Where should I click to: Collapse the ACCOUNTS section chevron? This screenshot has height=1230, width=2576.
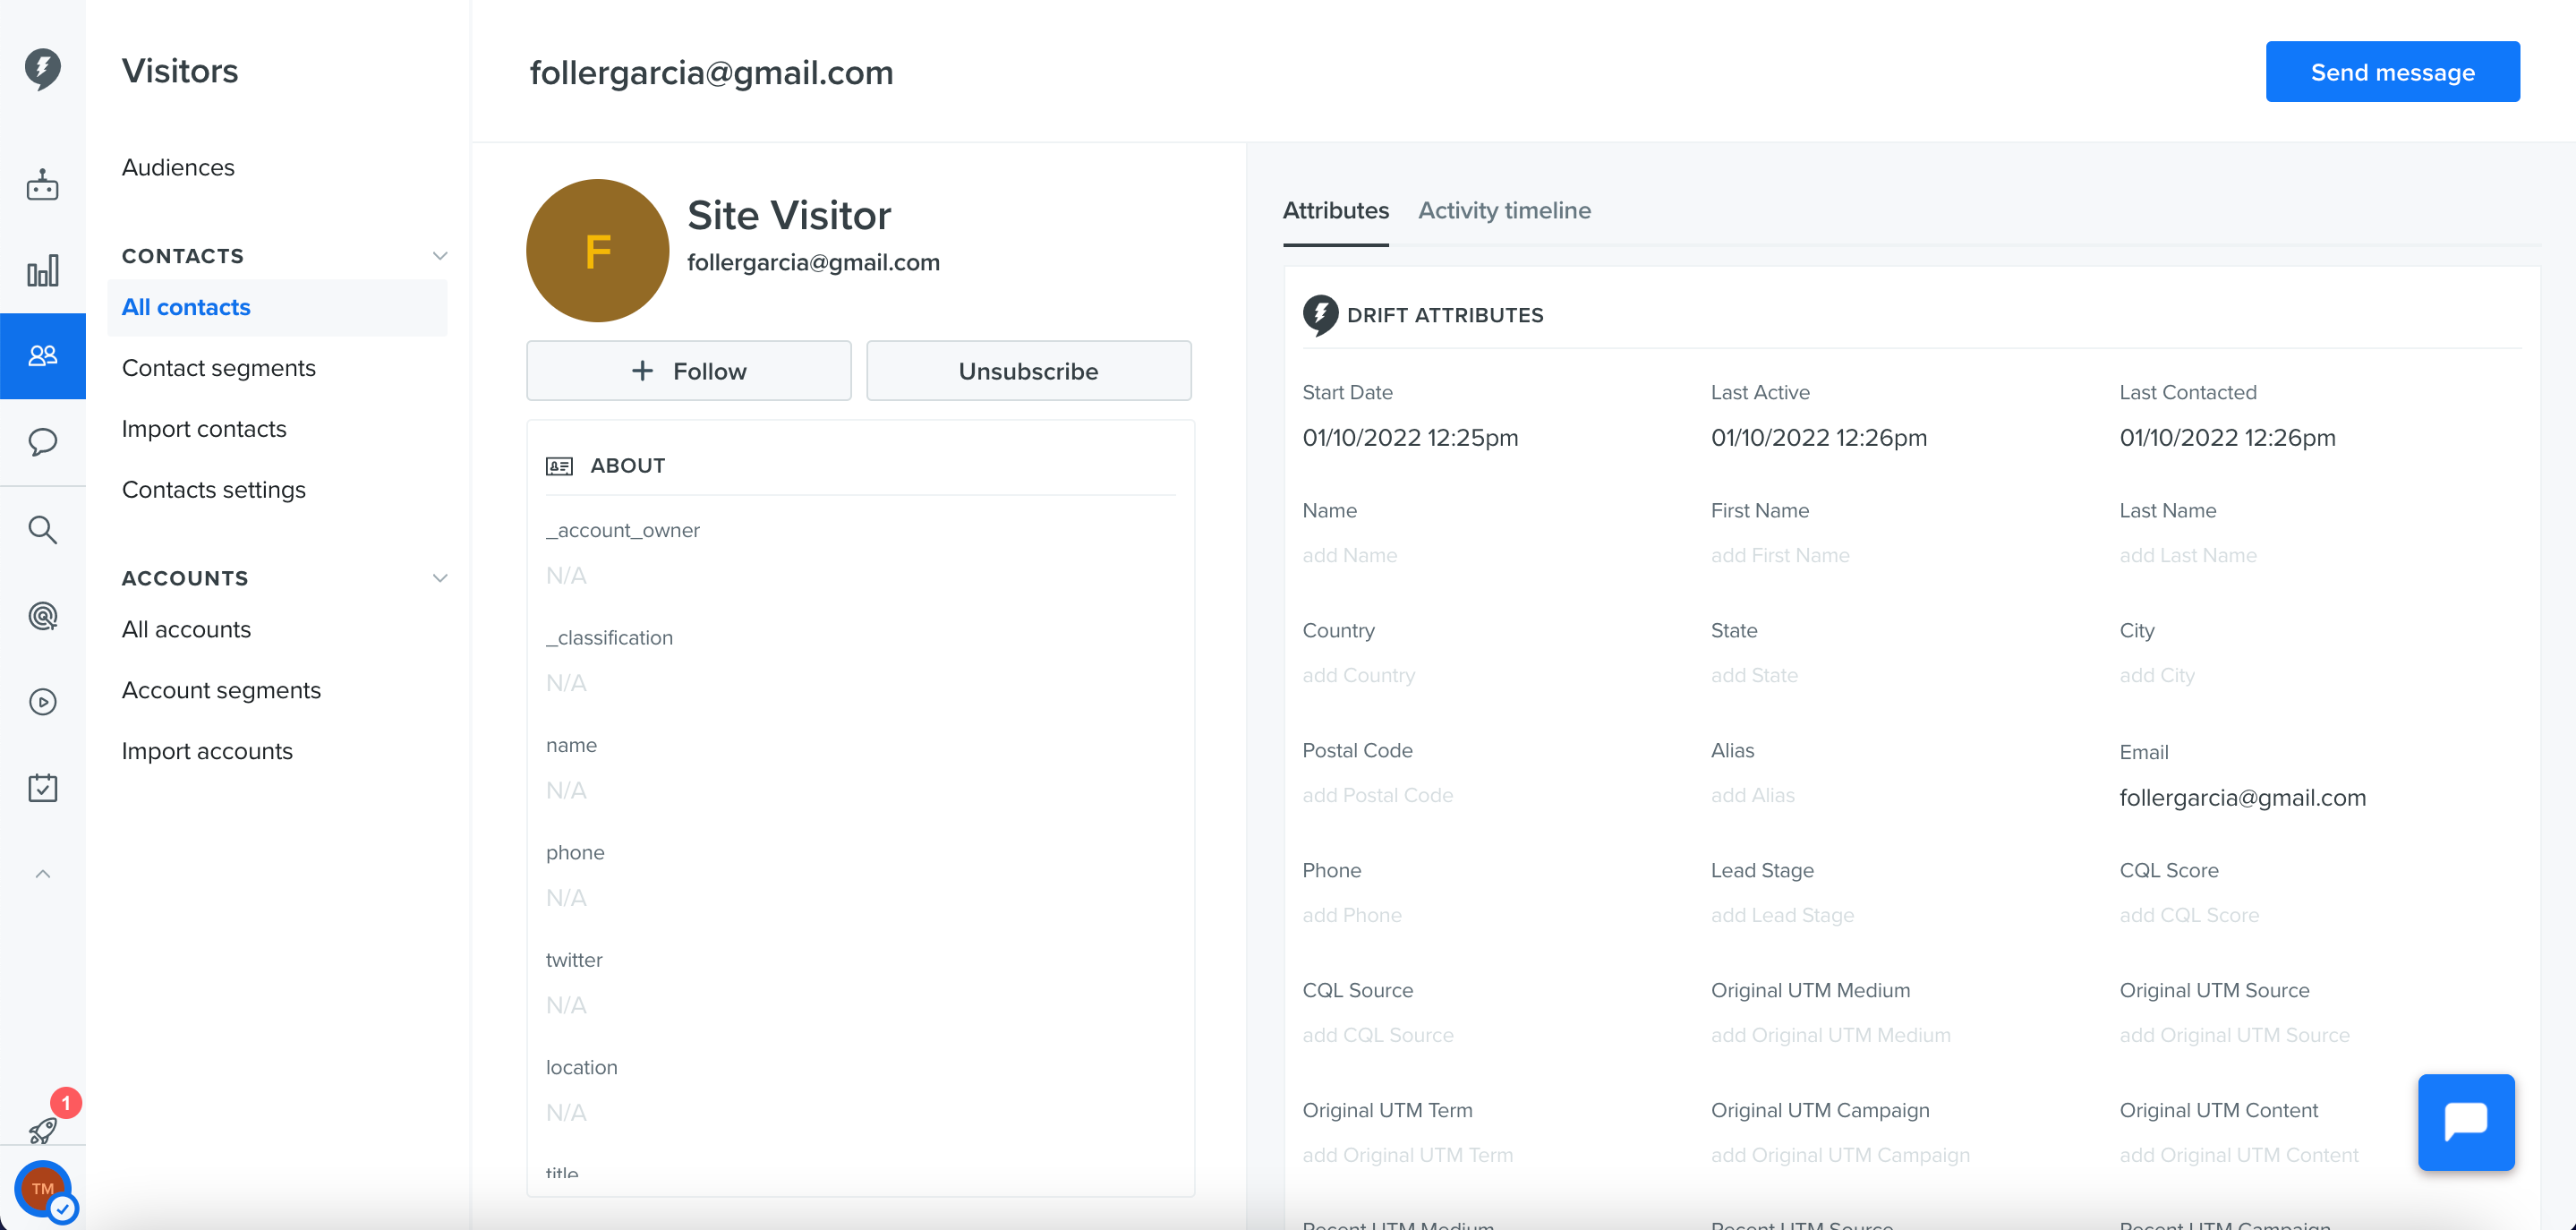pyautogui.click(x=439, y=578)
